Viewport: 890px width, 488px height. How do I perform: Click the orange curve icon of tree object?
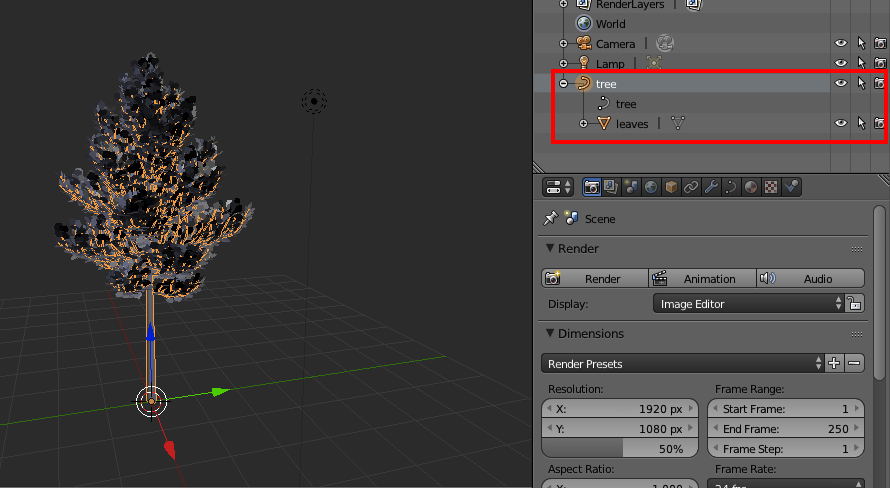(583, 83)
